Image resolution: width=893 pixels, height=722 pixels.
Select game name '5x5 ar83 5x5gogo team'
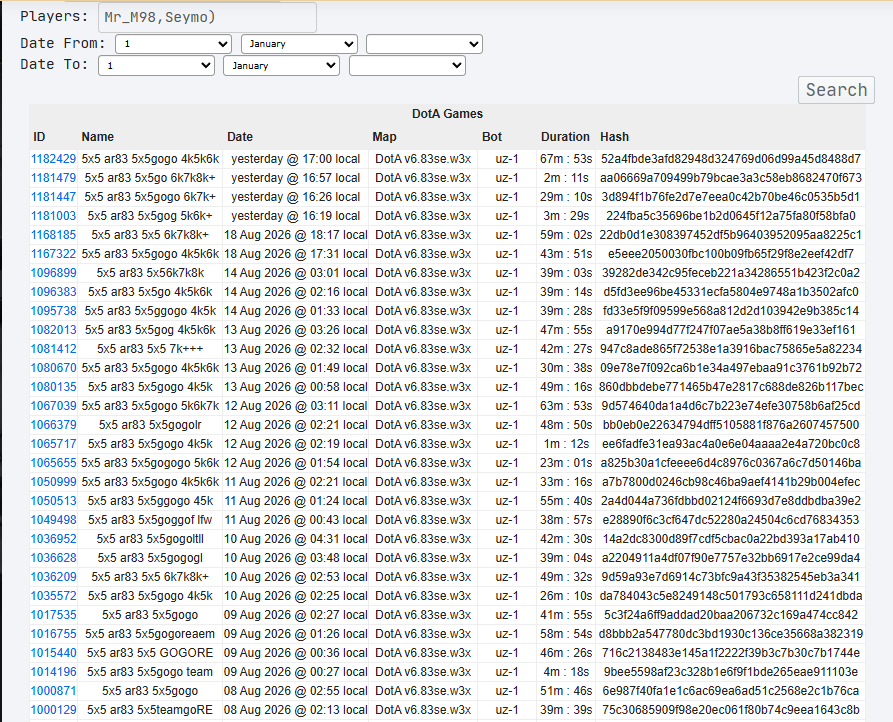pyautogui.click(x=150, y=672)
